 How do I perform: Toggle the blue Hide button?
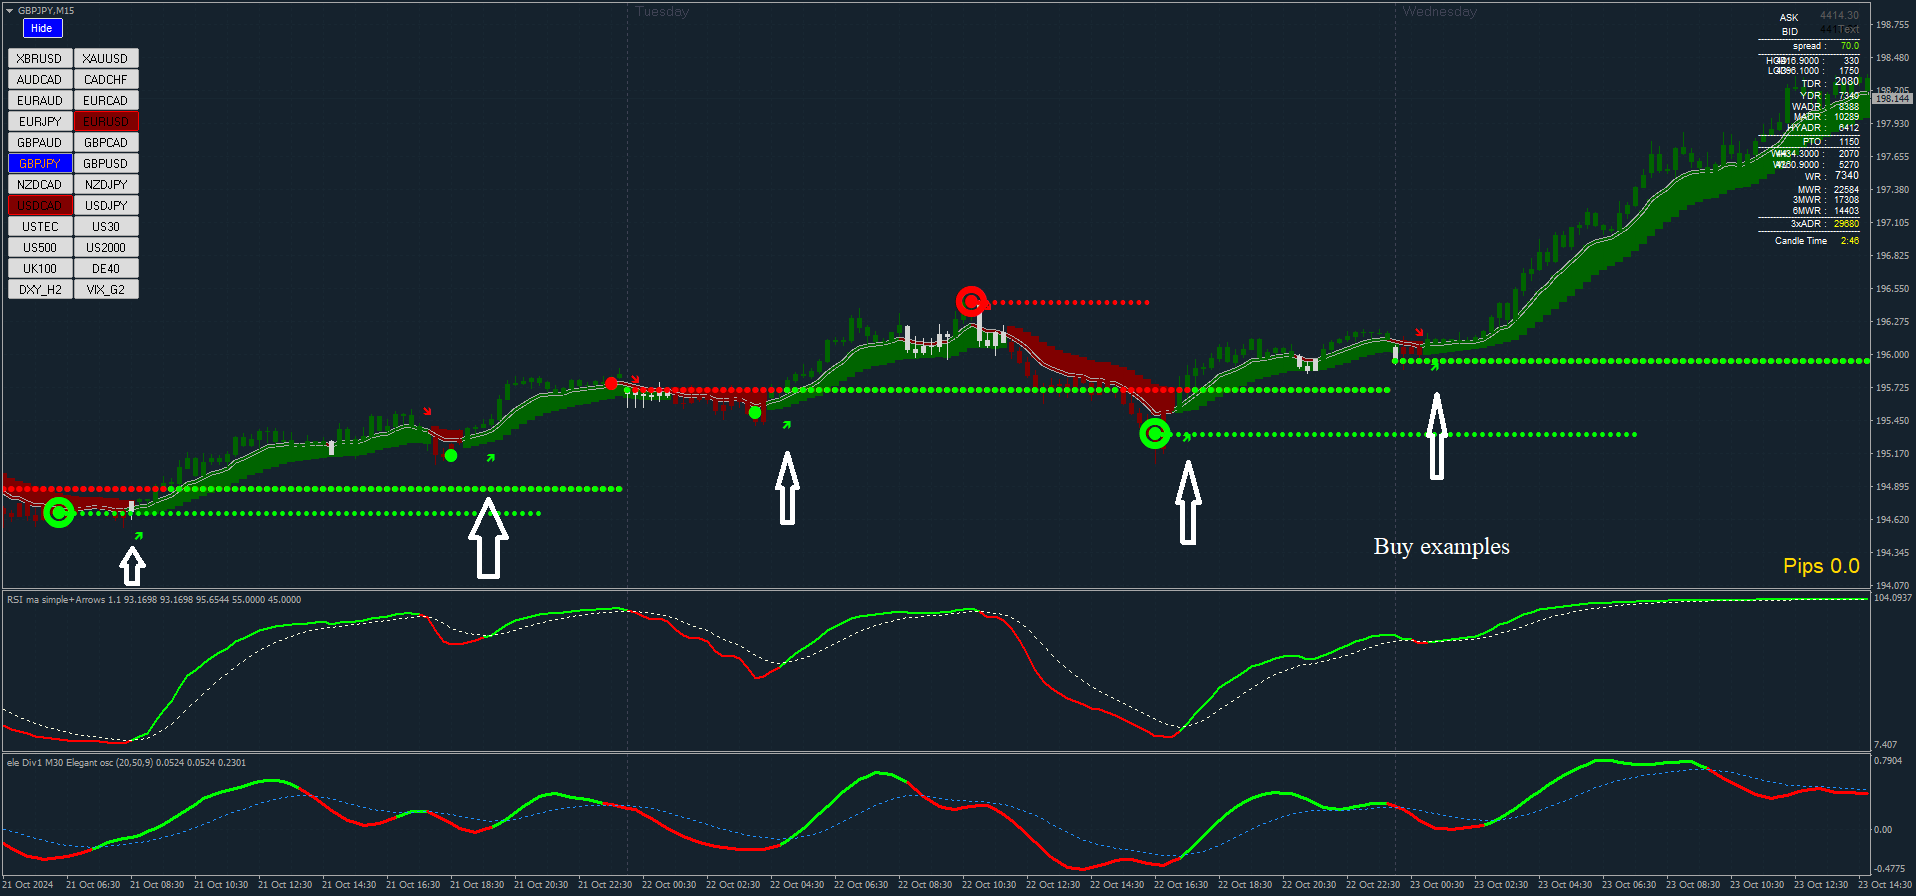(42, 29)
